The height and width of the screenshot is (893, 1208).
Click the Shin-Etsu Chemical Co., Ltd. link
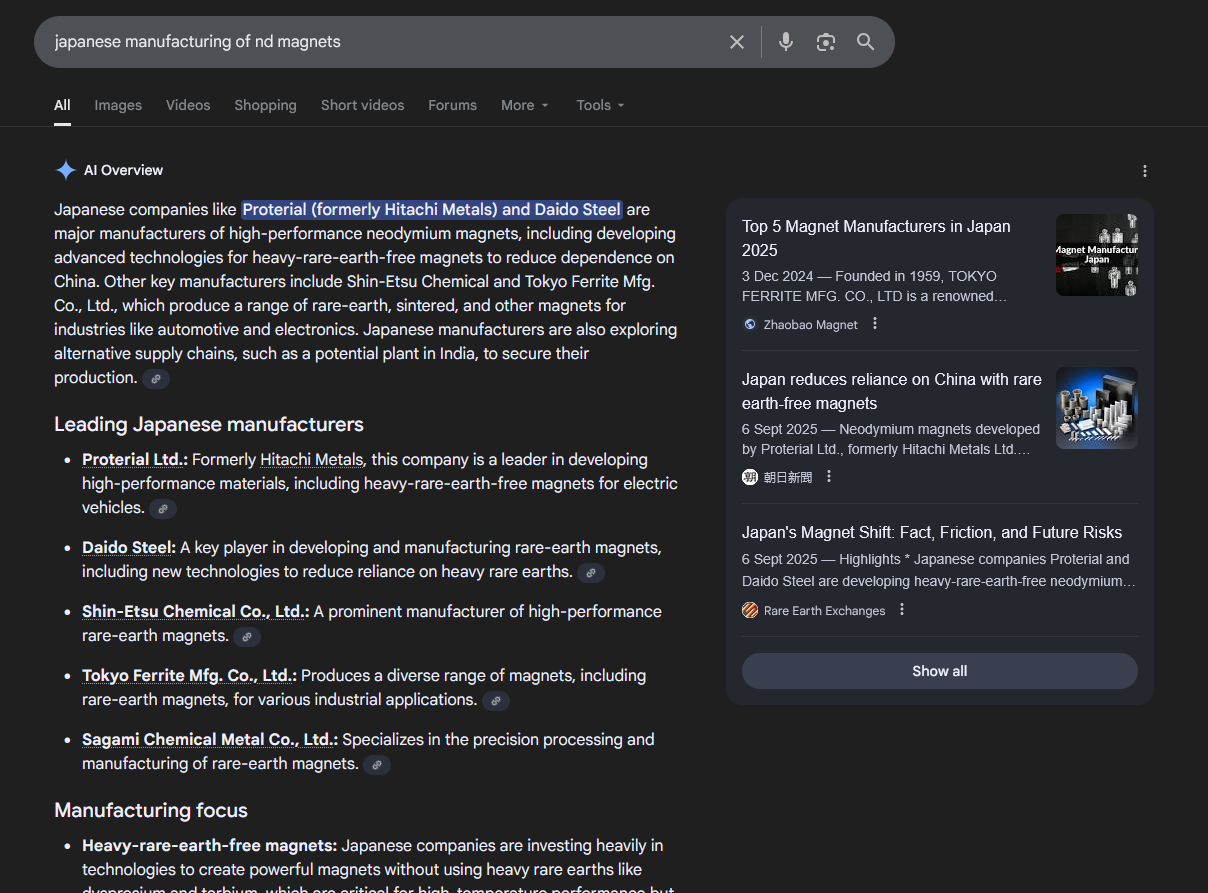[x=195, y=611]
